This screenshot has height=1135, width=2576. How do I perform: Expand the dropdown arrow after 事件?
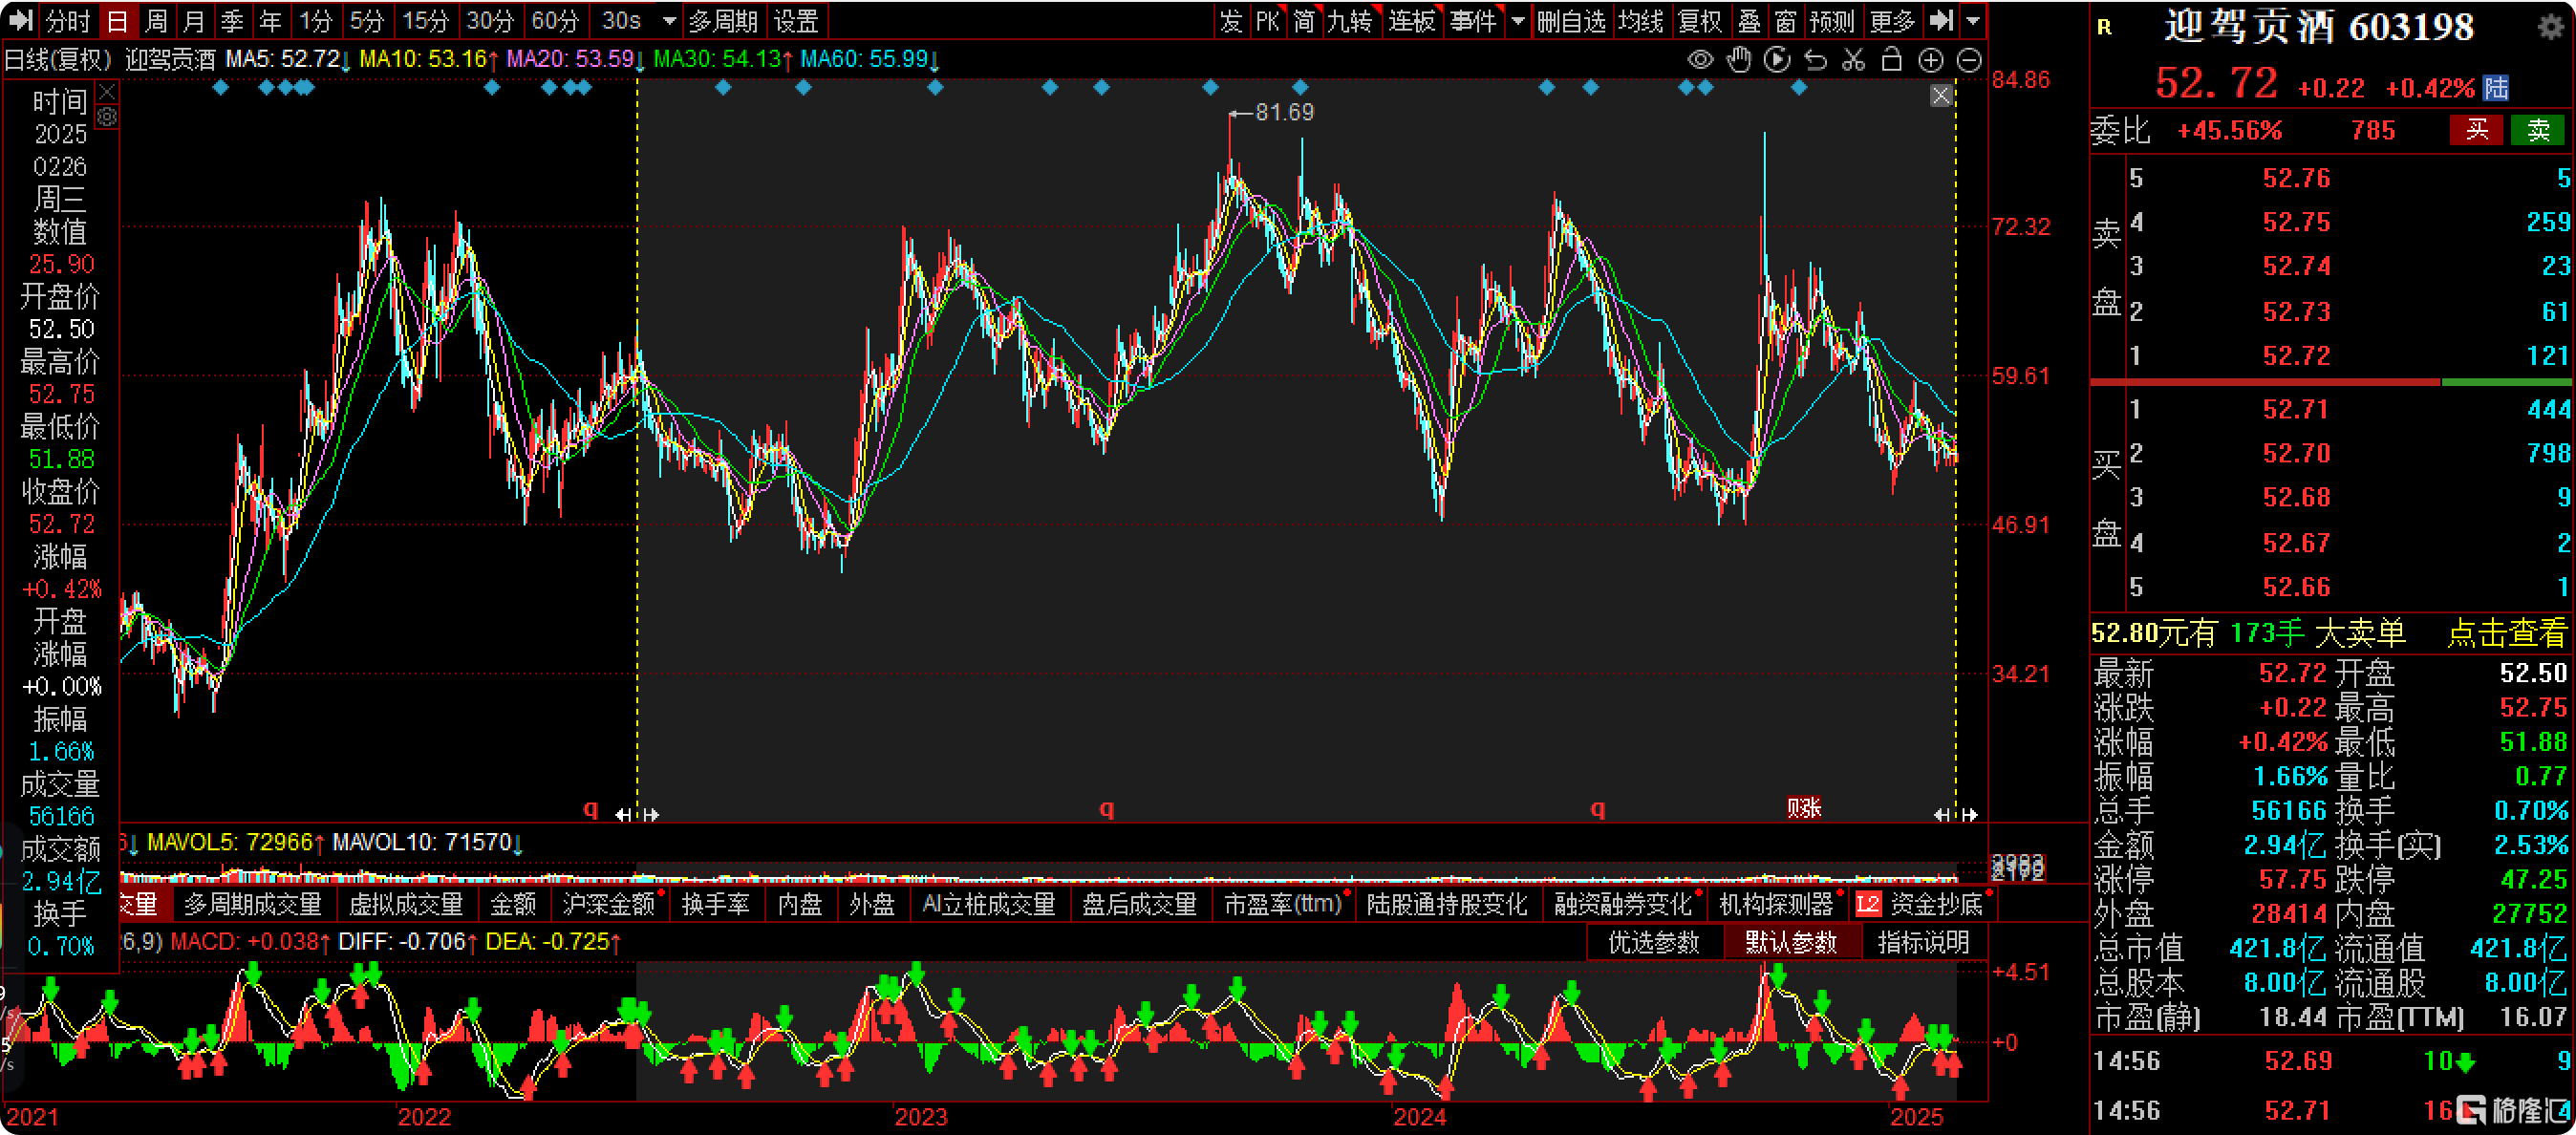click(x=1518, y=21)
